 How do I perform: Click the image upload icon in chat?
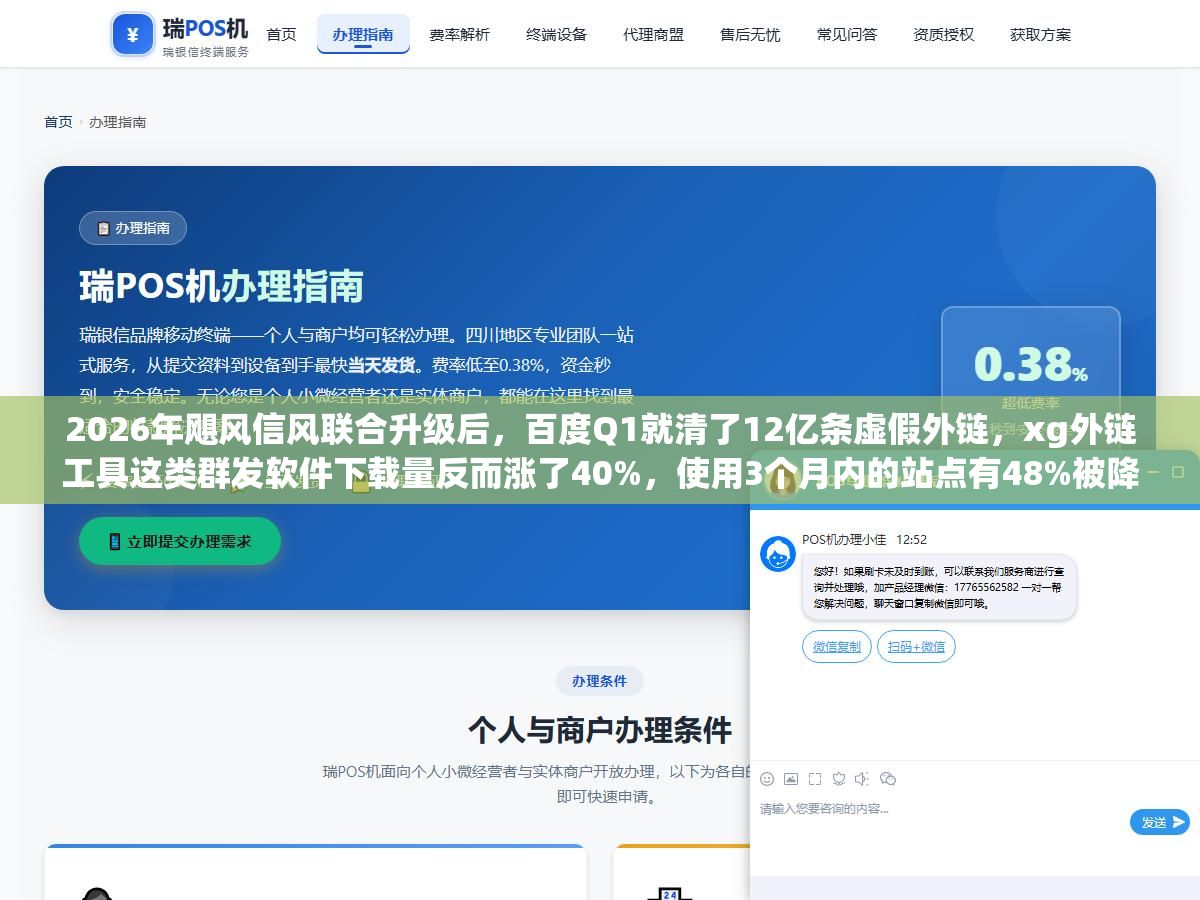pyautogui.click(x=791, y=779)
